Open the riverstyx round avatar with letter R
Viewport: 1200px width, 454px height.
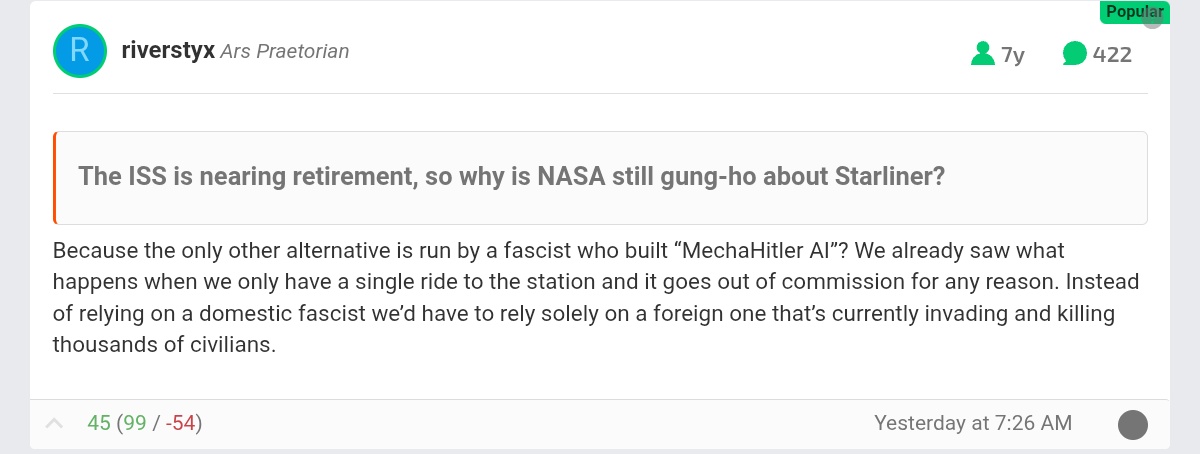click(79, 52)
